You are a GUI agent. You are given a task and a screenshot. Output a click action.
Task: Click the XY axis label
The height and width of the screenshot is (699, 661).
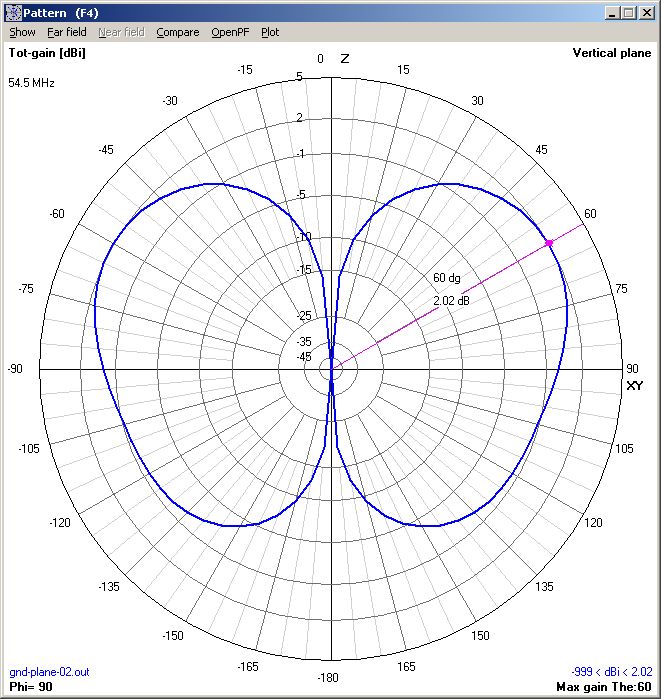point(634,386)
